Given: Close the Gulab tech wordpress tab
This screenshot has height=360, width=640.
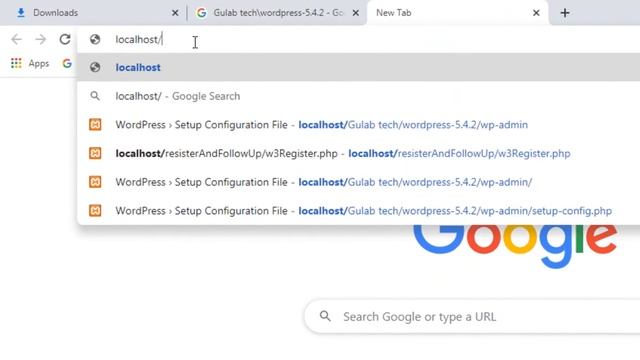Looking at the screenshot, I should pos(356,13).
